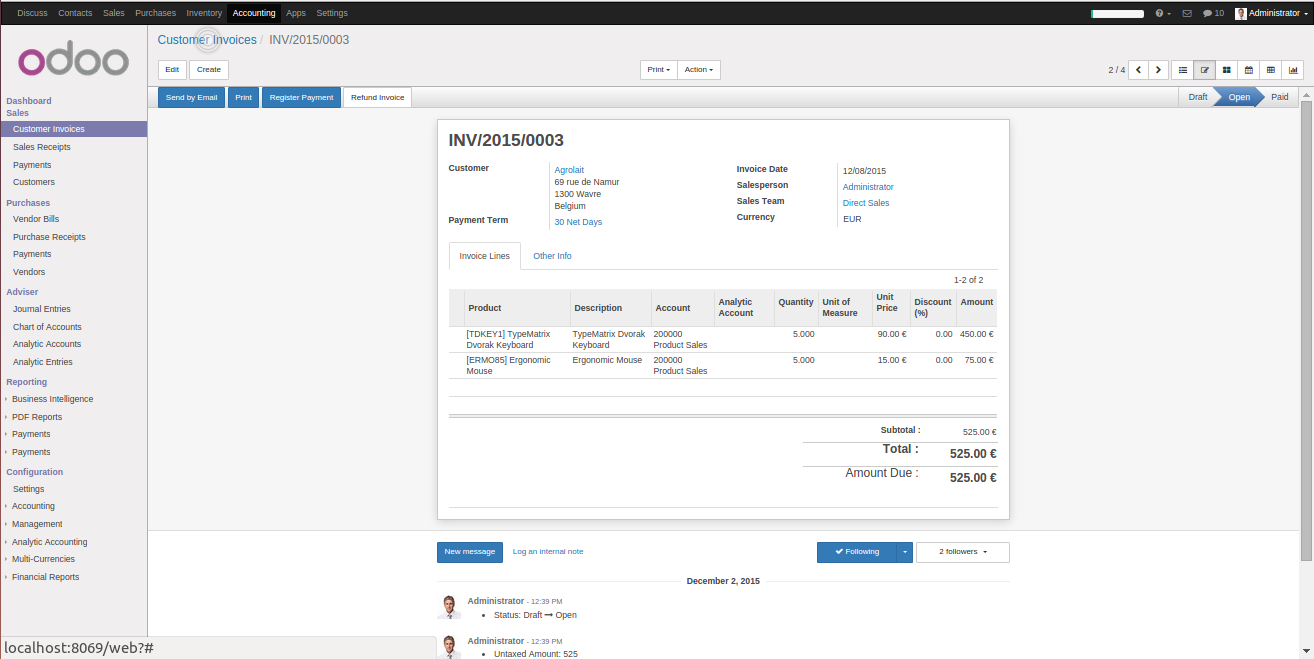The image size is (1314, 659).
Task: Switch to list view icon
Action: [1183, 70]
